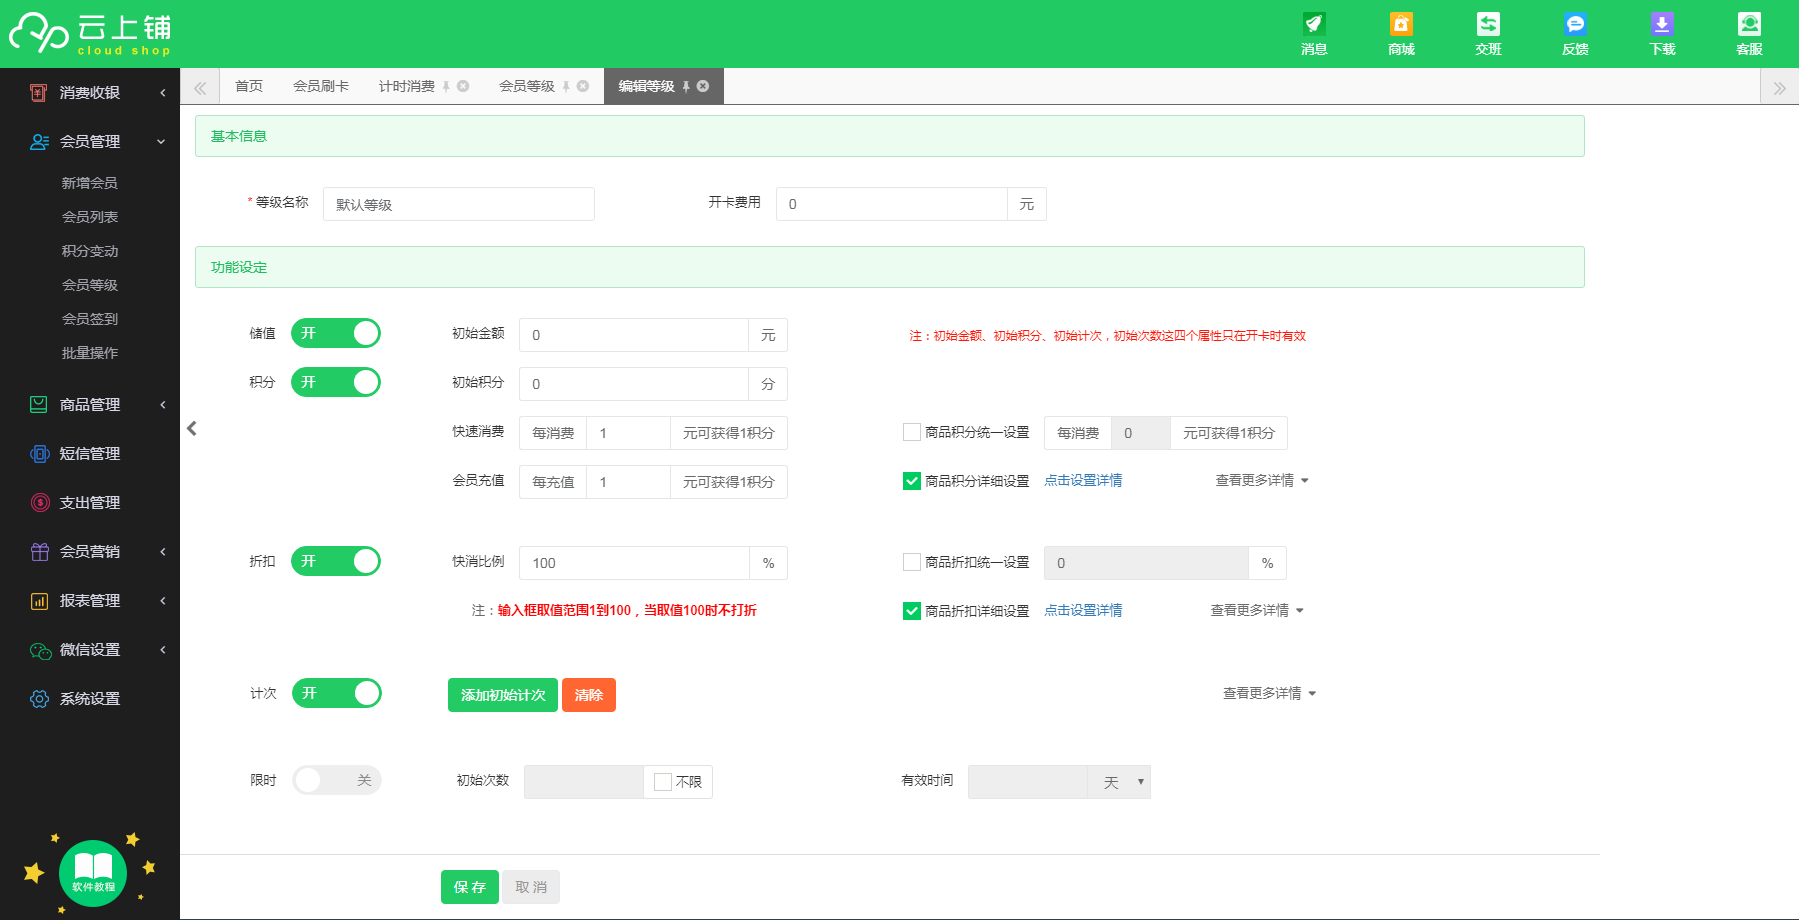Viewport: 1799px width, 920px height.
Task: Turn off the 计次 switch
Action: [336, 693]
